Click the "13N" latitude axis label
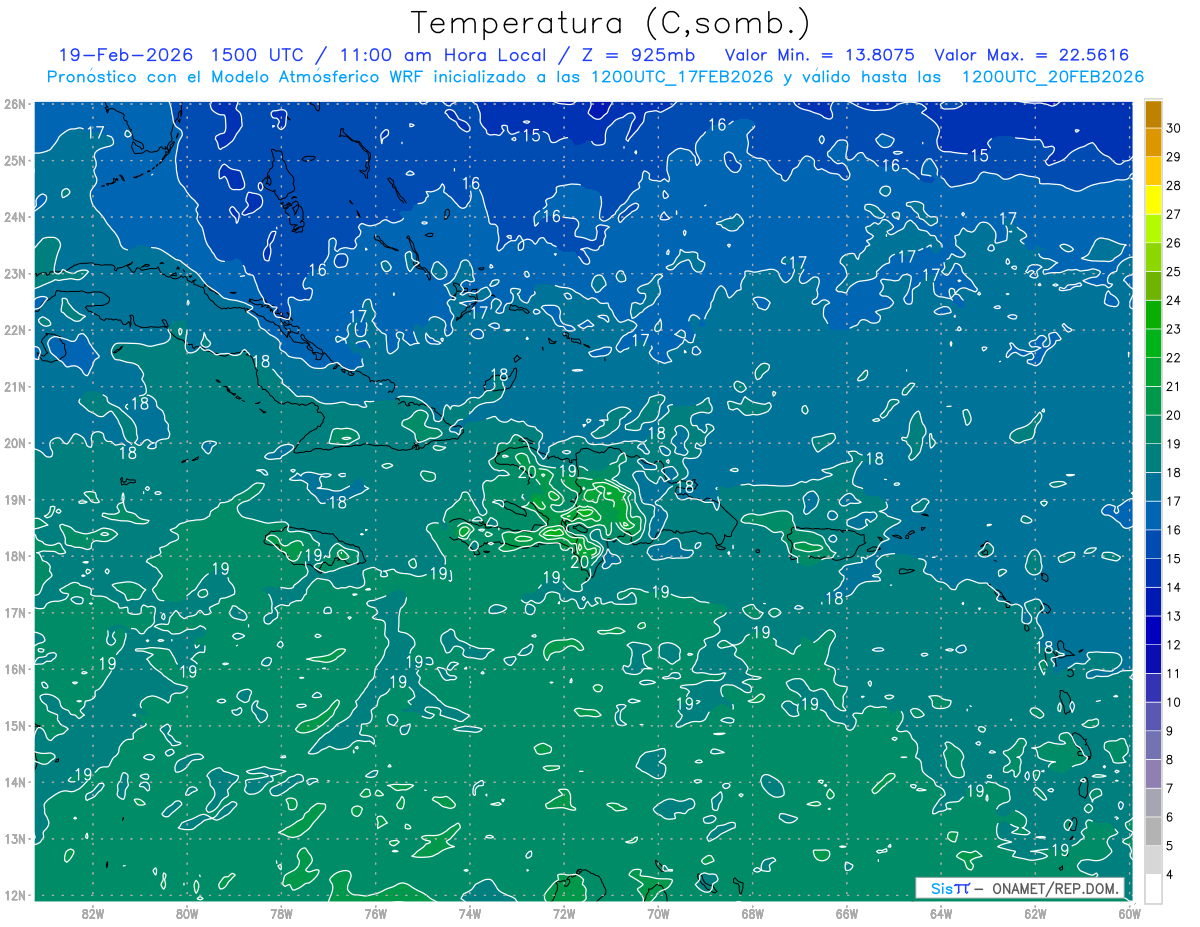The image size is (1200, 927). tap(15, 838)
